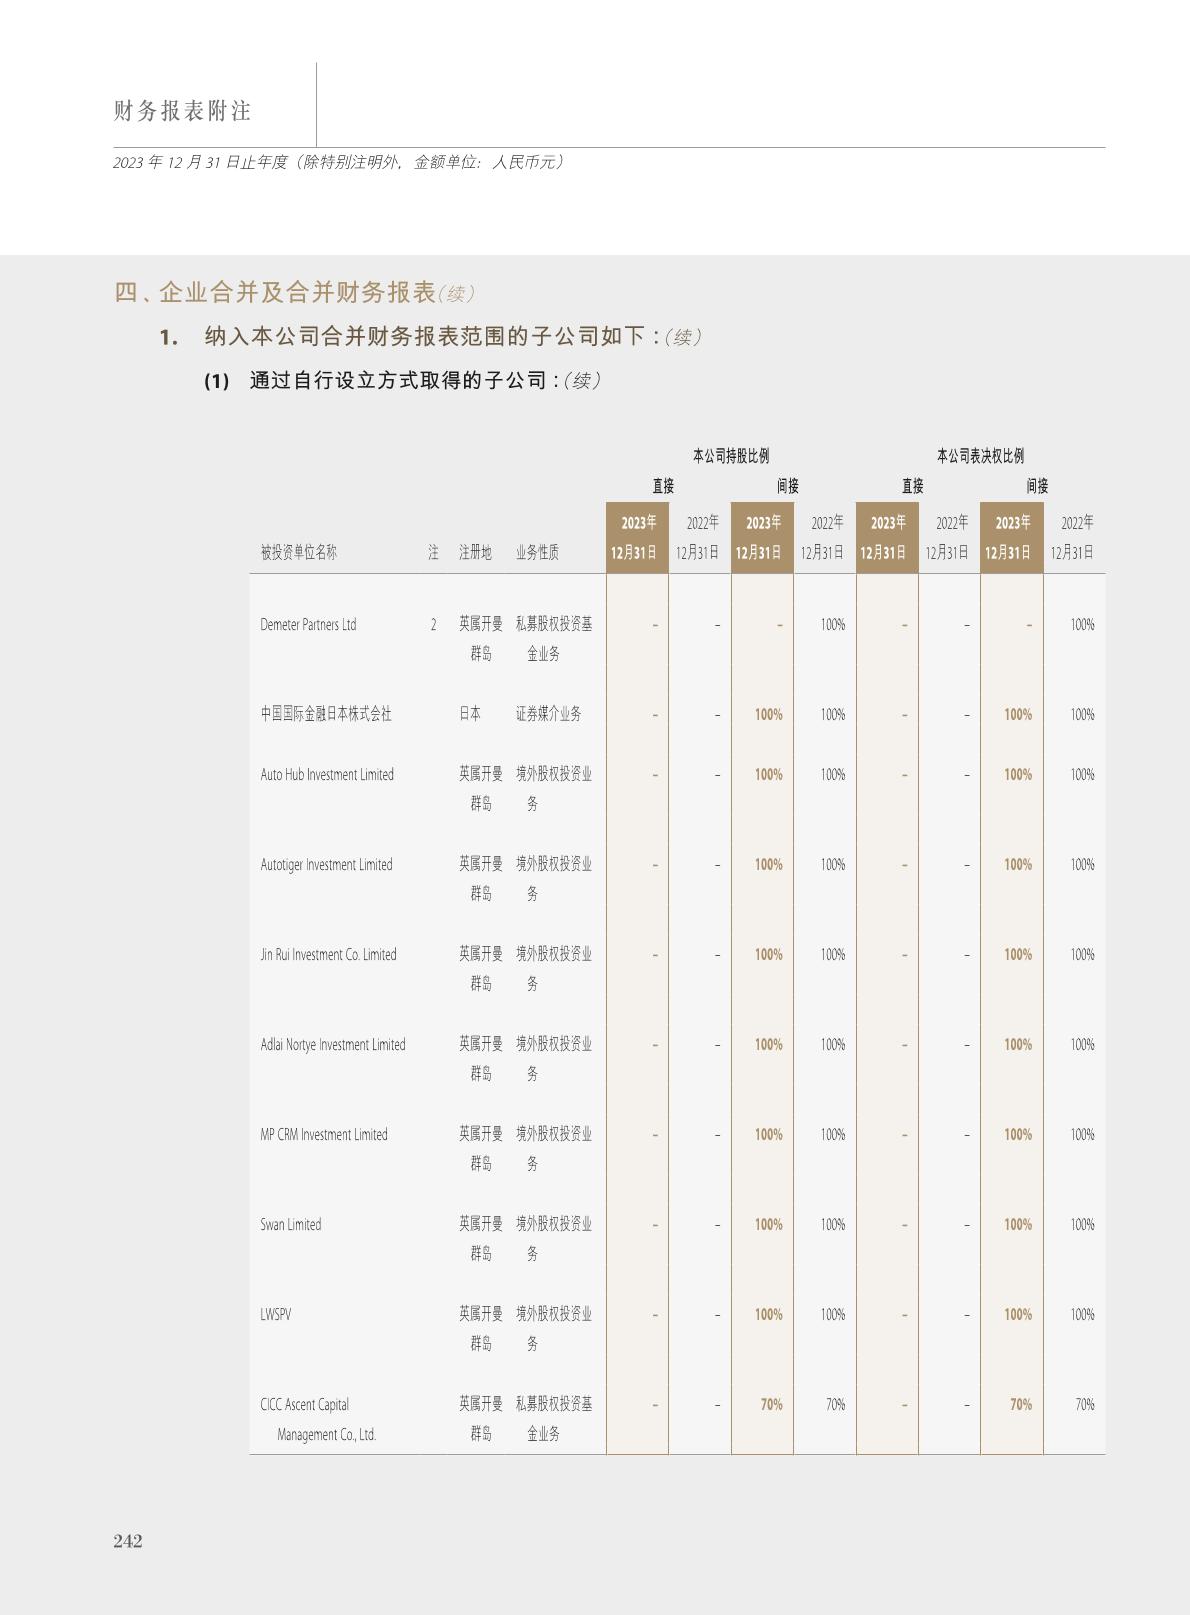Viewport: 1190px width, 1615px height.
Task: Click the 本公司表决权比例 column group header
Action: [980, 456]
